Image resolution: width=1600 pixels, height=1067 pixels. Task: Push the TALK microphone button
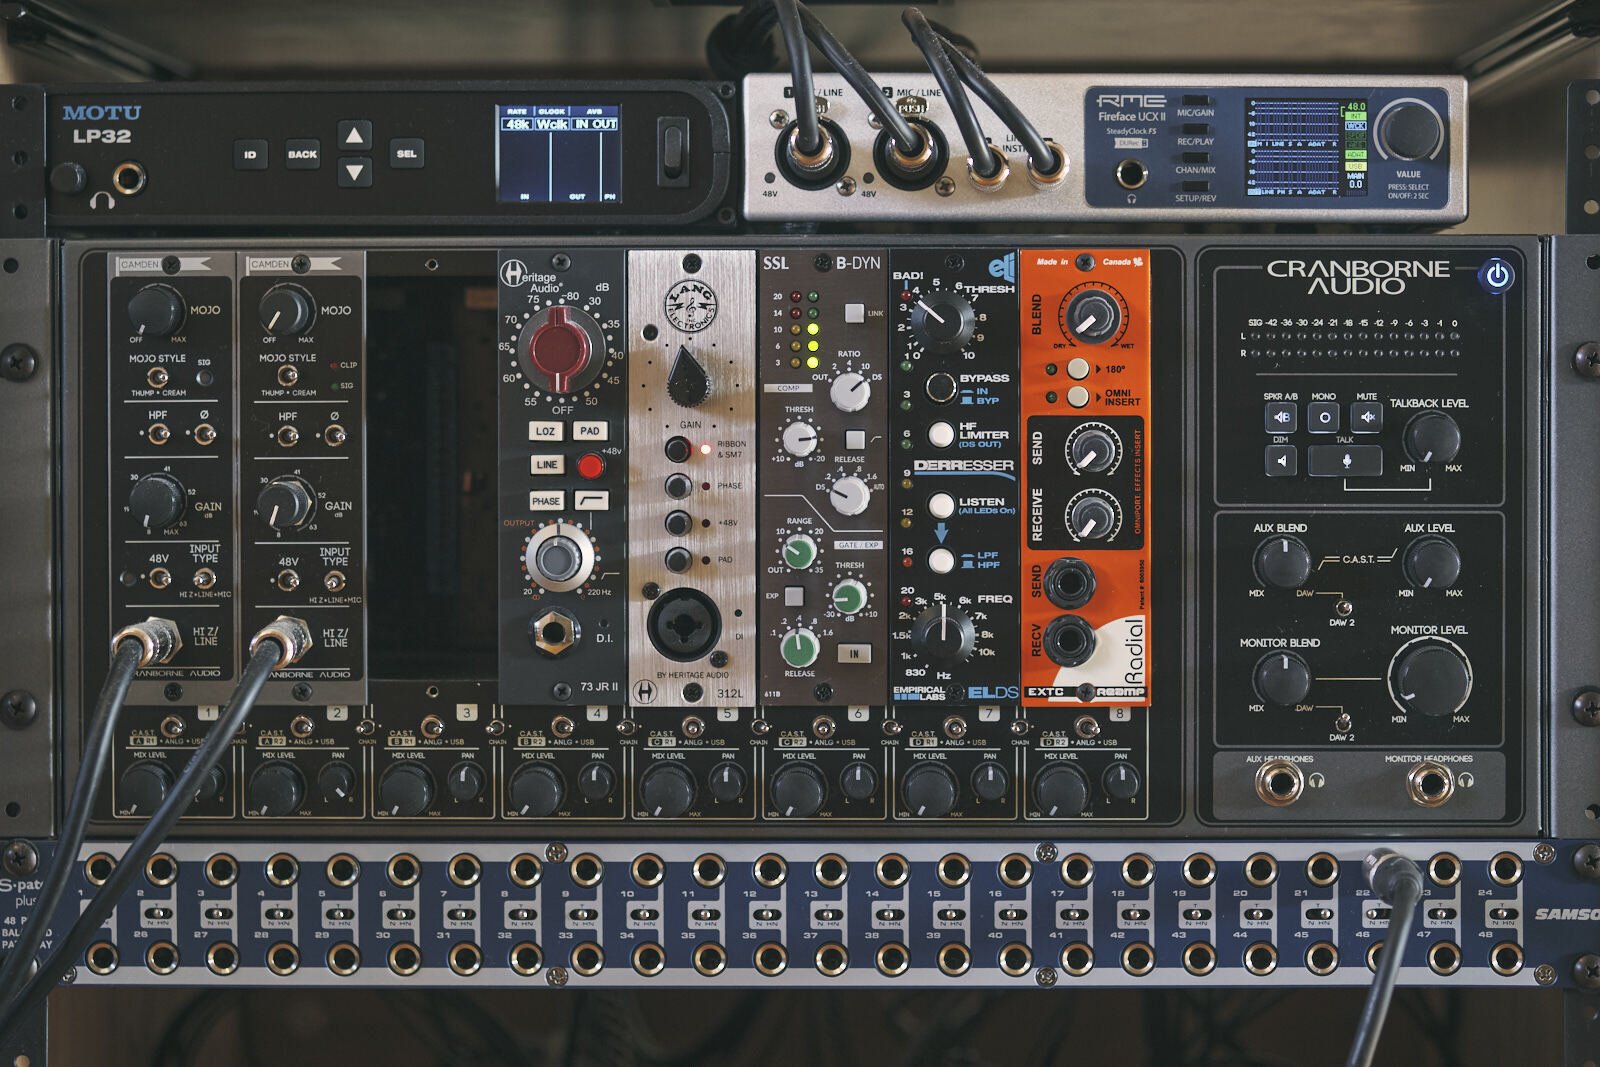click(x=1346, y=461)
